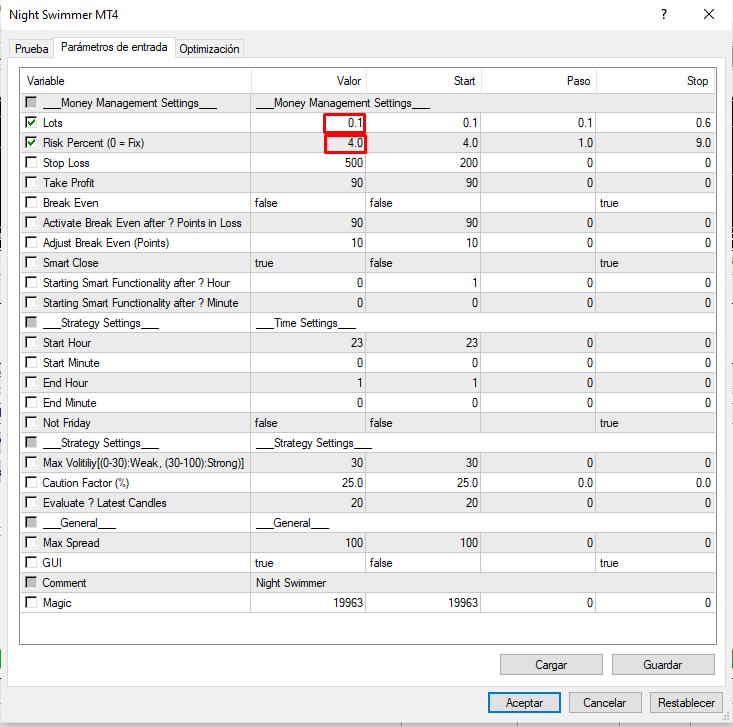
Task: Click the Start Hour Valor cell 23
Action: pos(308,343)
